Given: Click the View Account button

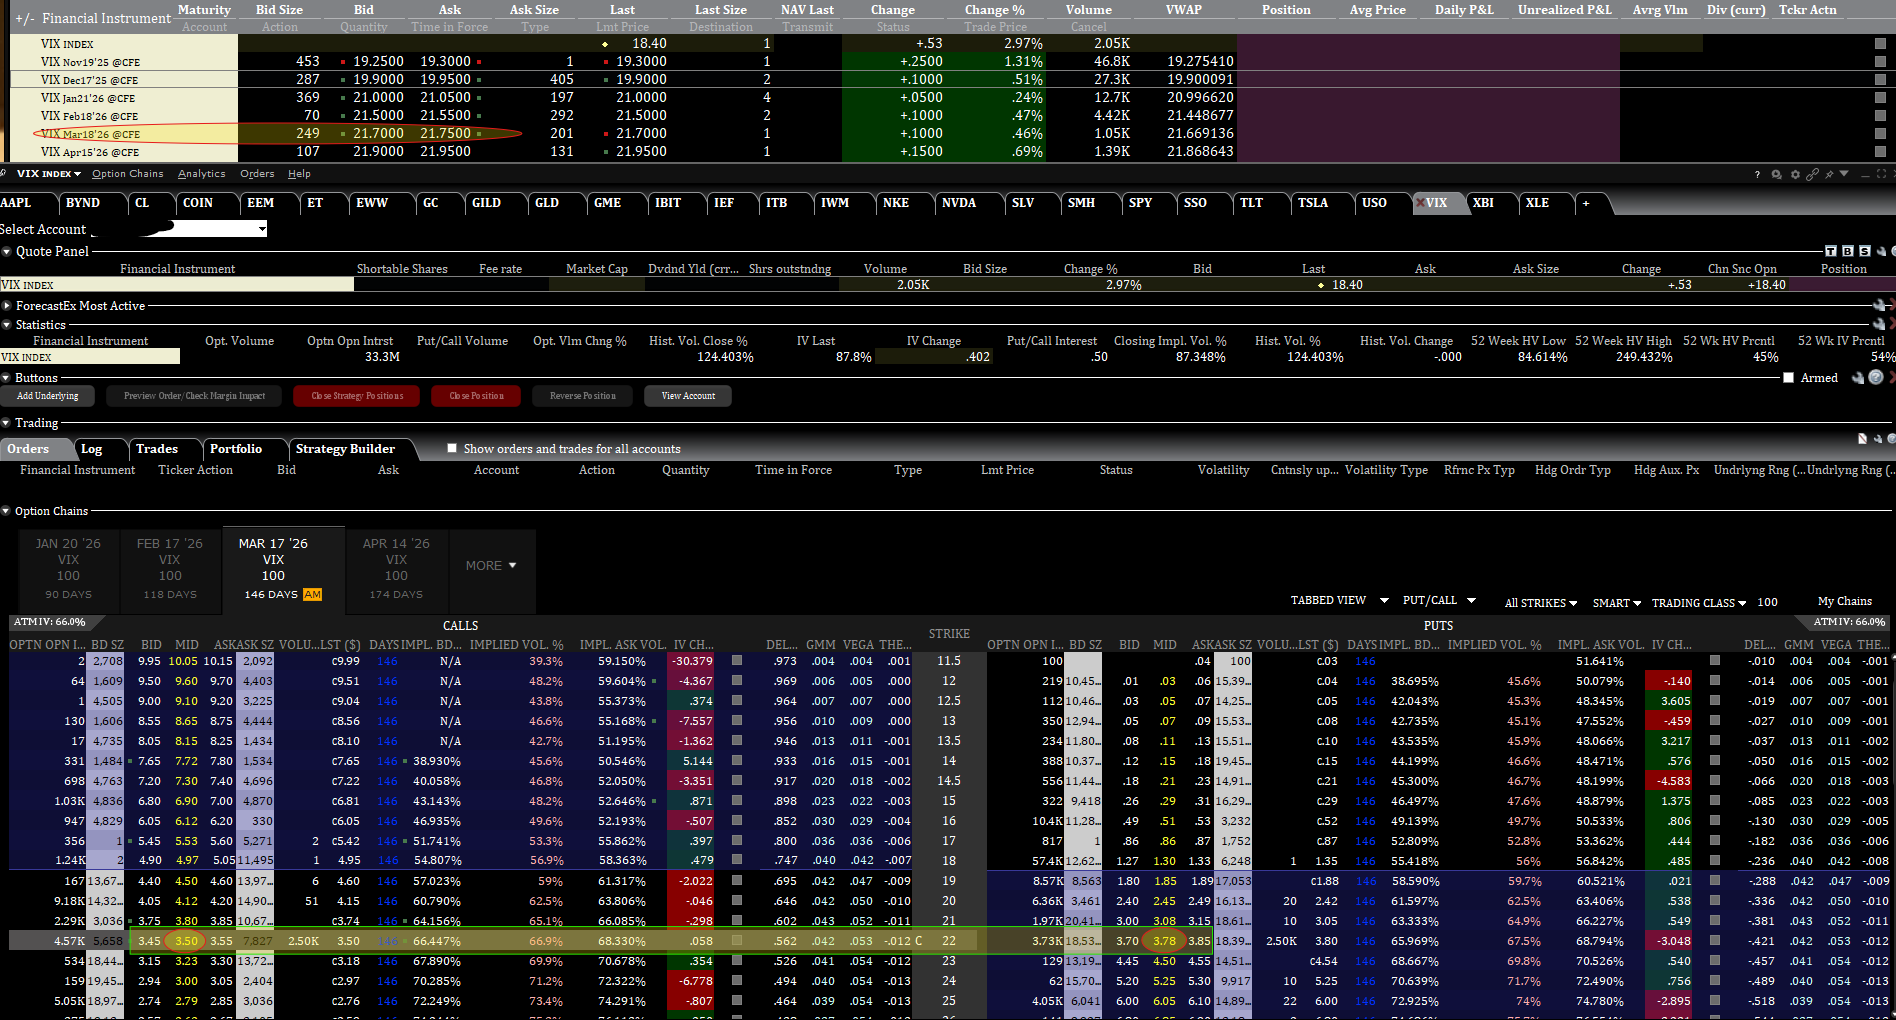Looking at the screenshot, I should pyautogui.click(x=688, y=396).
